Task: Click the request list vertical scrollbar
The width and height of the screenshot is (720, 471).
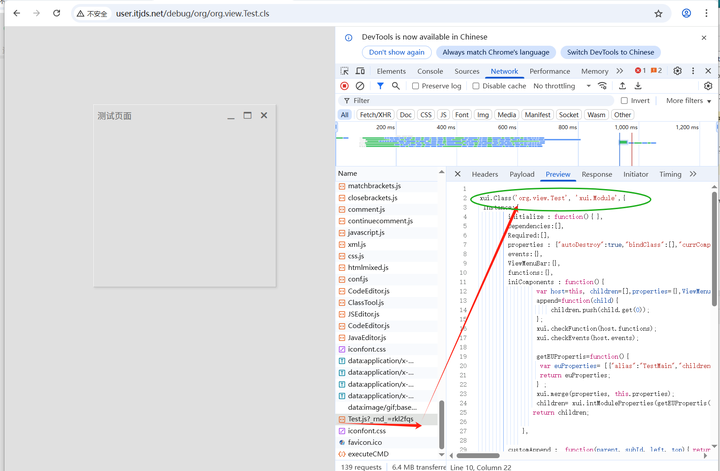Action: tap(442, 425)
